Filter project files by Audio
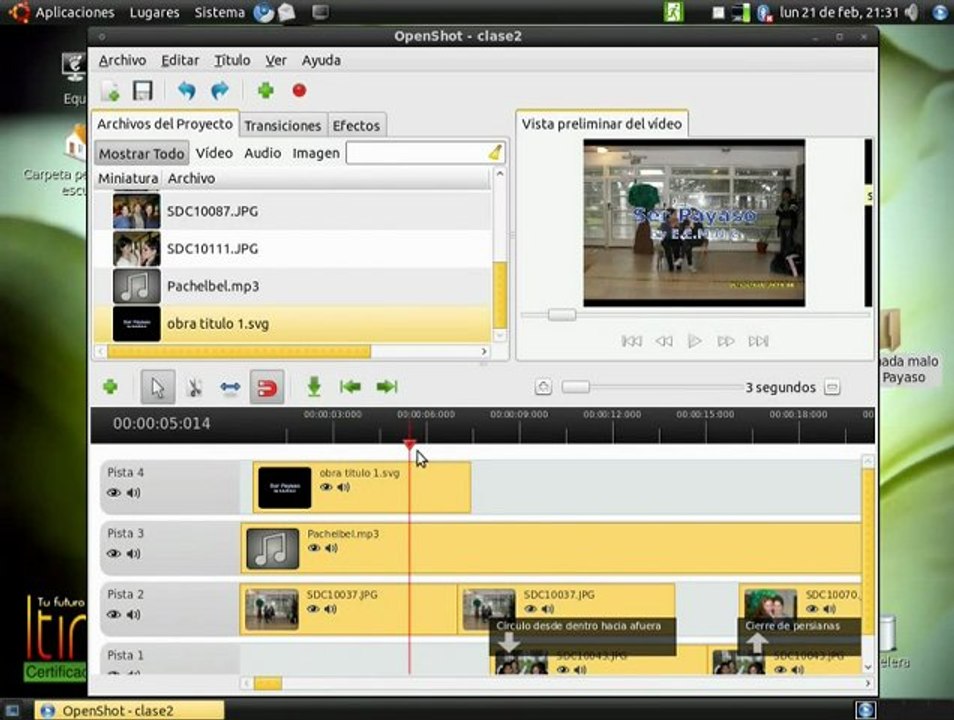 click(x=263, y=153)
